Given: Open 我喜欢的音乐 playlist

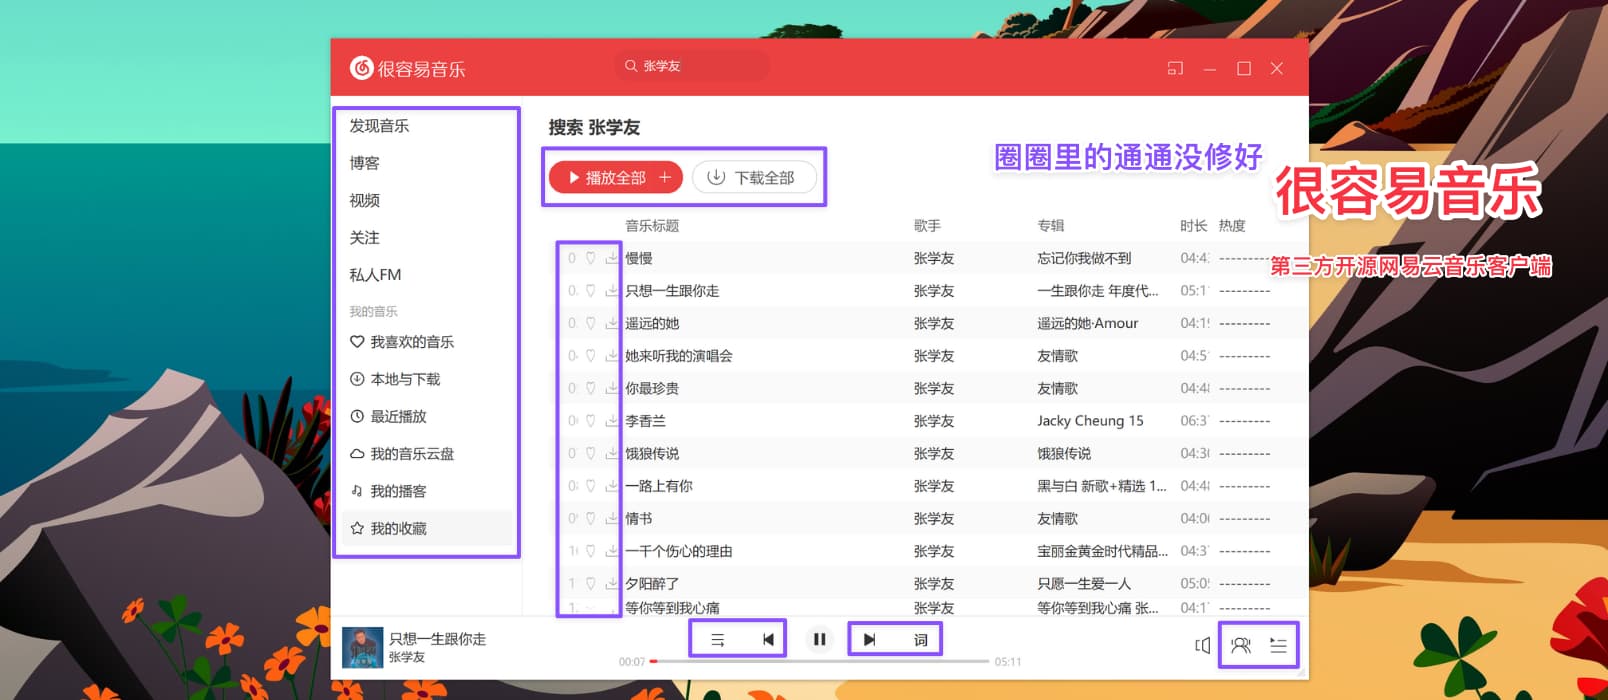Looking at the screenshot, I should 411,342.
